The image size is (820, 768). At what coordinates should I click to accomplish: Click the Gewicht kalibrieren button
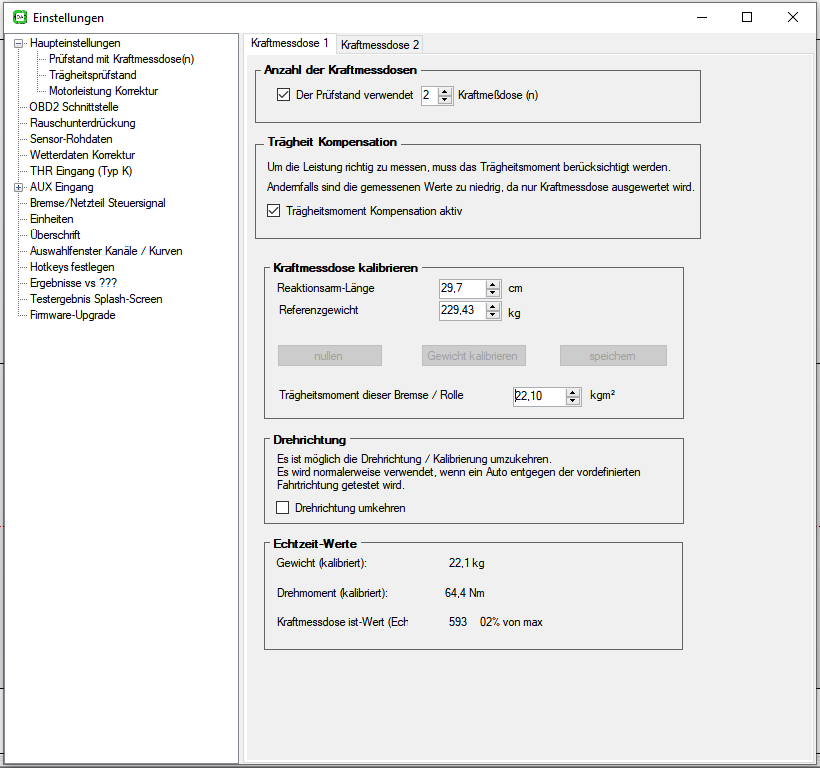(474, 356)
